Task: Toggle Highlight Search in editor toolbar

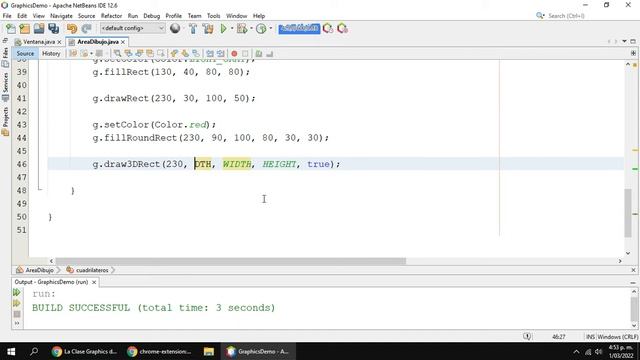Action: pos(150,53)
